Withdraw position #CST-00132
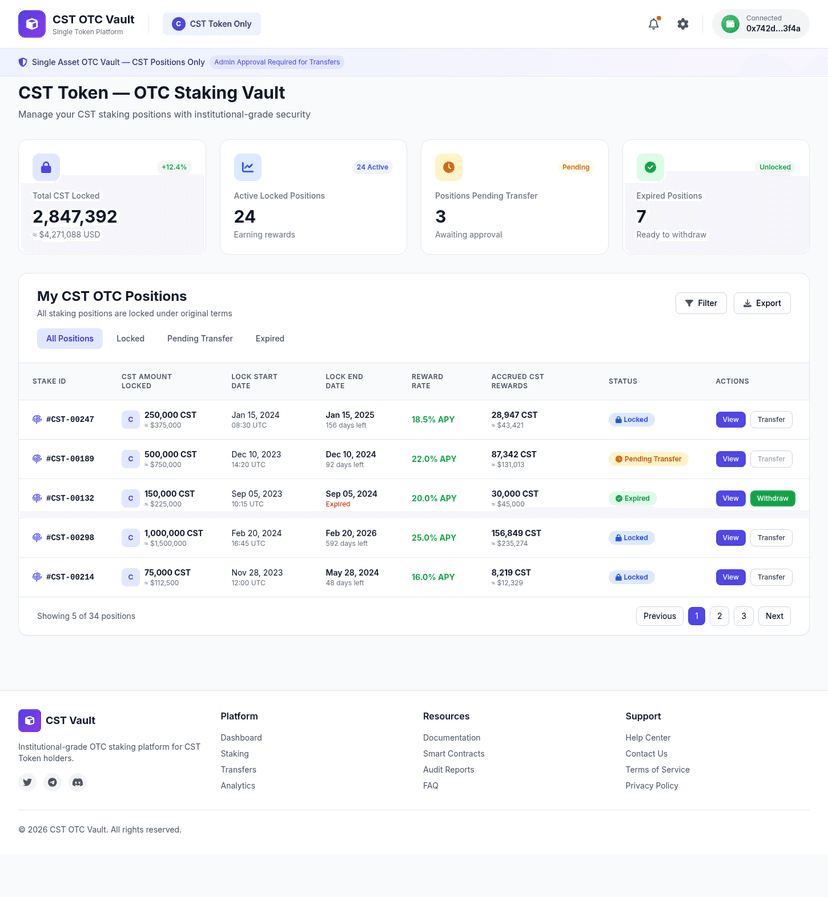Screen dimensions: 828x897 click(x=772, y=498)
